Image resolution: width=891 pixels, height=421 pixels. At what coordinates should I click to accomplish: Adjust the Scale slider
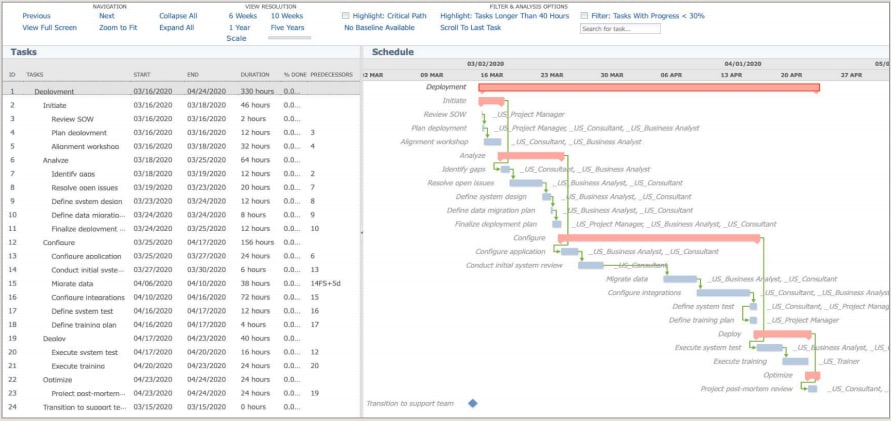pyautogui.click(x=289, y=38)
